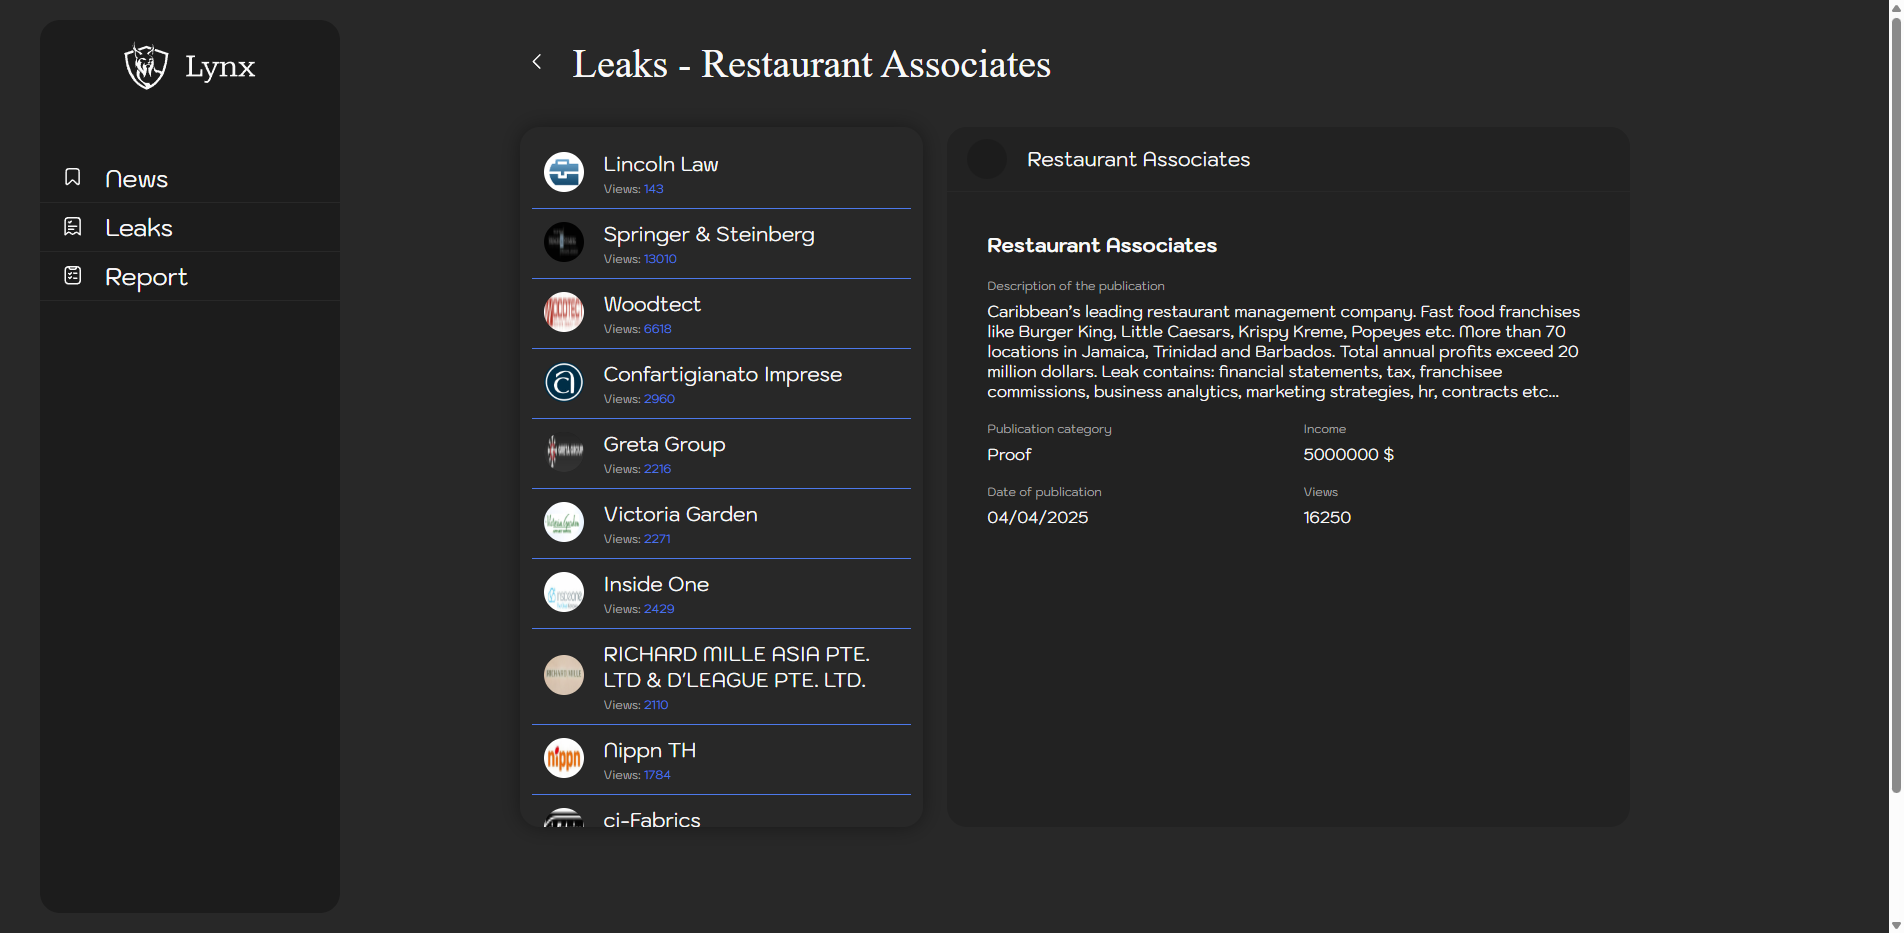Go back using the left chevron arrow
The image size is (1904, 933).
coord(537,62)
